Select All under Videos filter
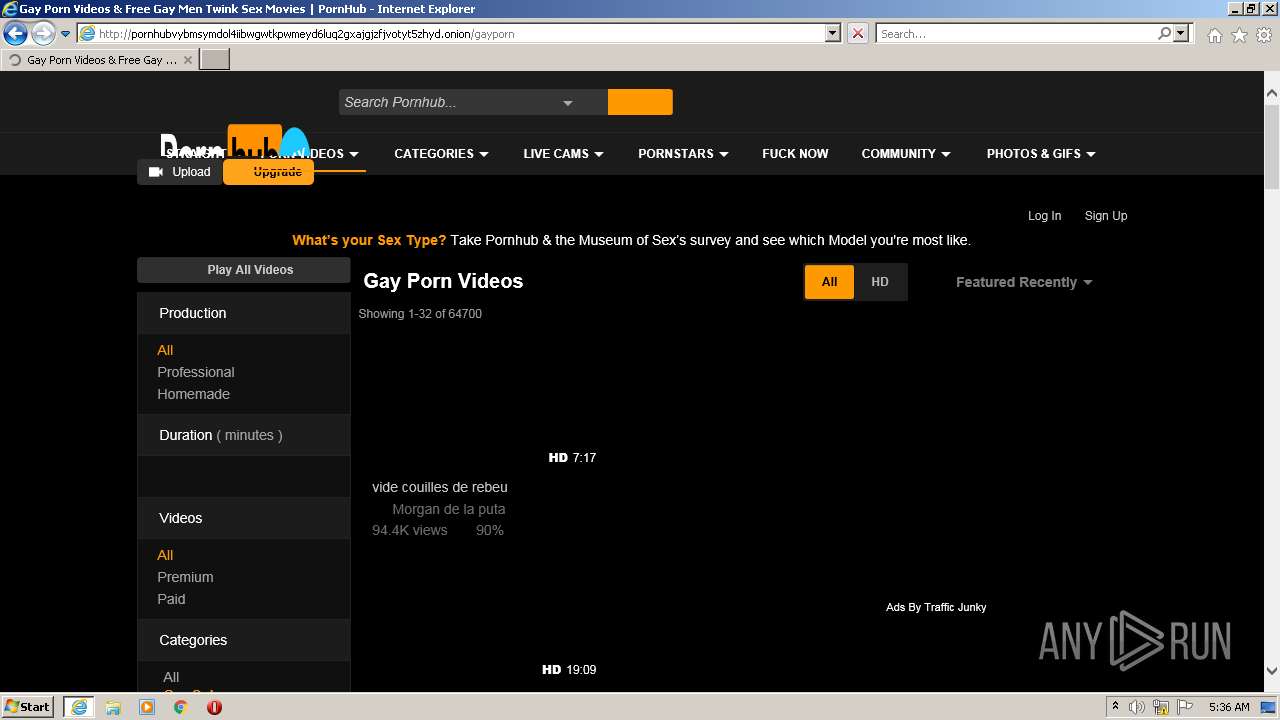Image resolution: width=1280 pixels, height=720 pixels. pyautogui.click(x=165, y=555)
